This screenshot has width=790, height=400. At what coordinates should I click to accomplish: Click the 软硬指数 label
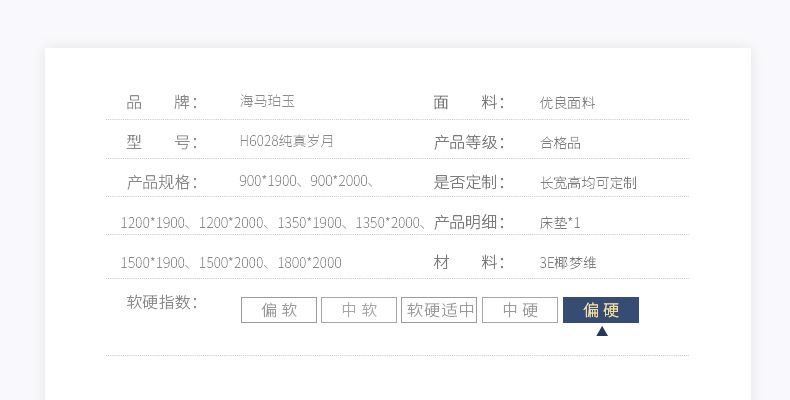(x=162, y=302)
